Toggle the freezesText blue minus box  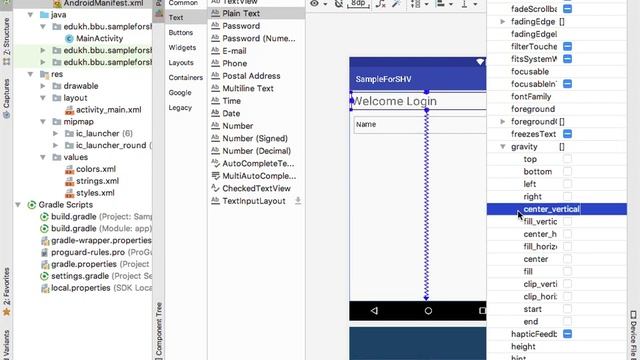567,134
